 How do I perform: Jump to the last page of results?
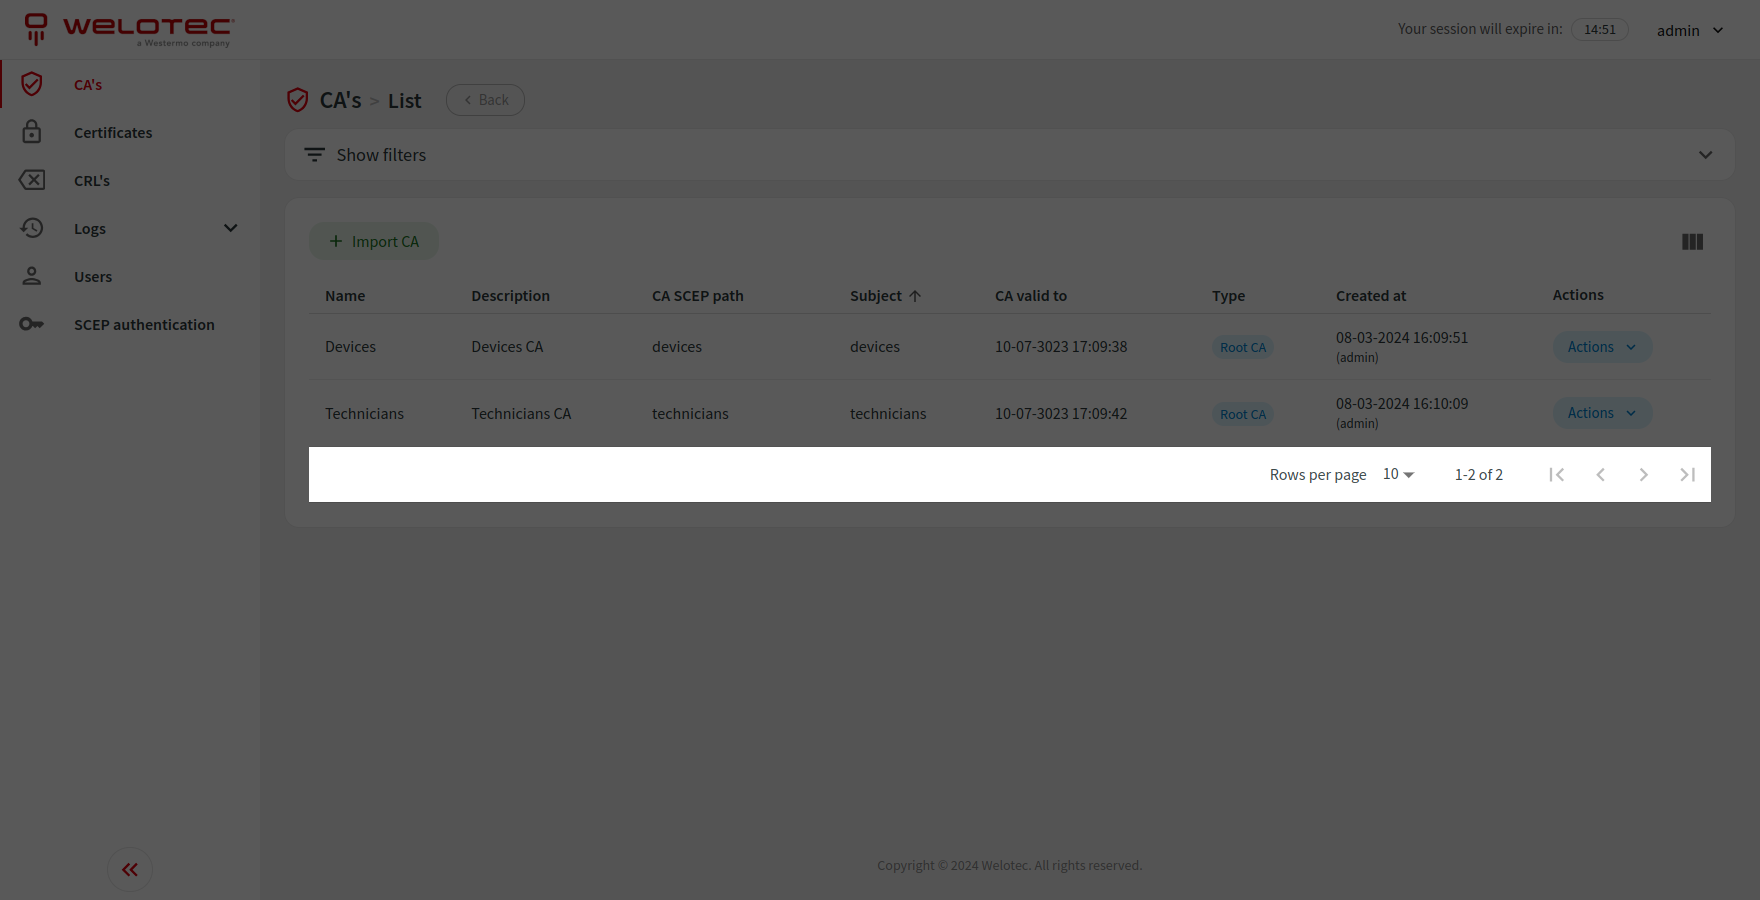click(1687, 474)
